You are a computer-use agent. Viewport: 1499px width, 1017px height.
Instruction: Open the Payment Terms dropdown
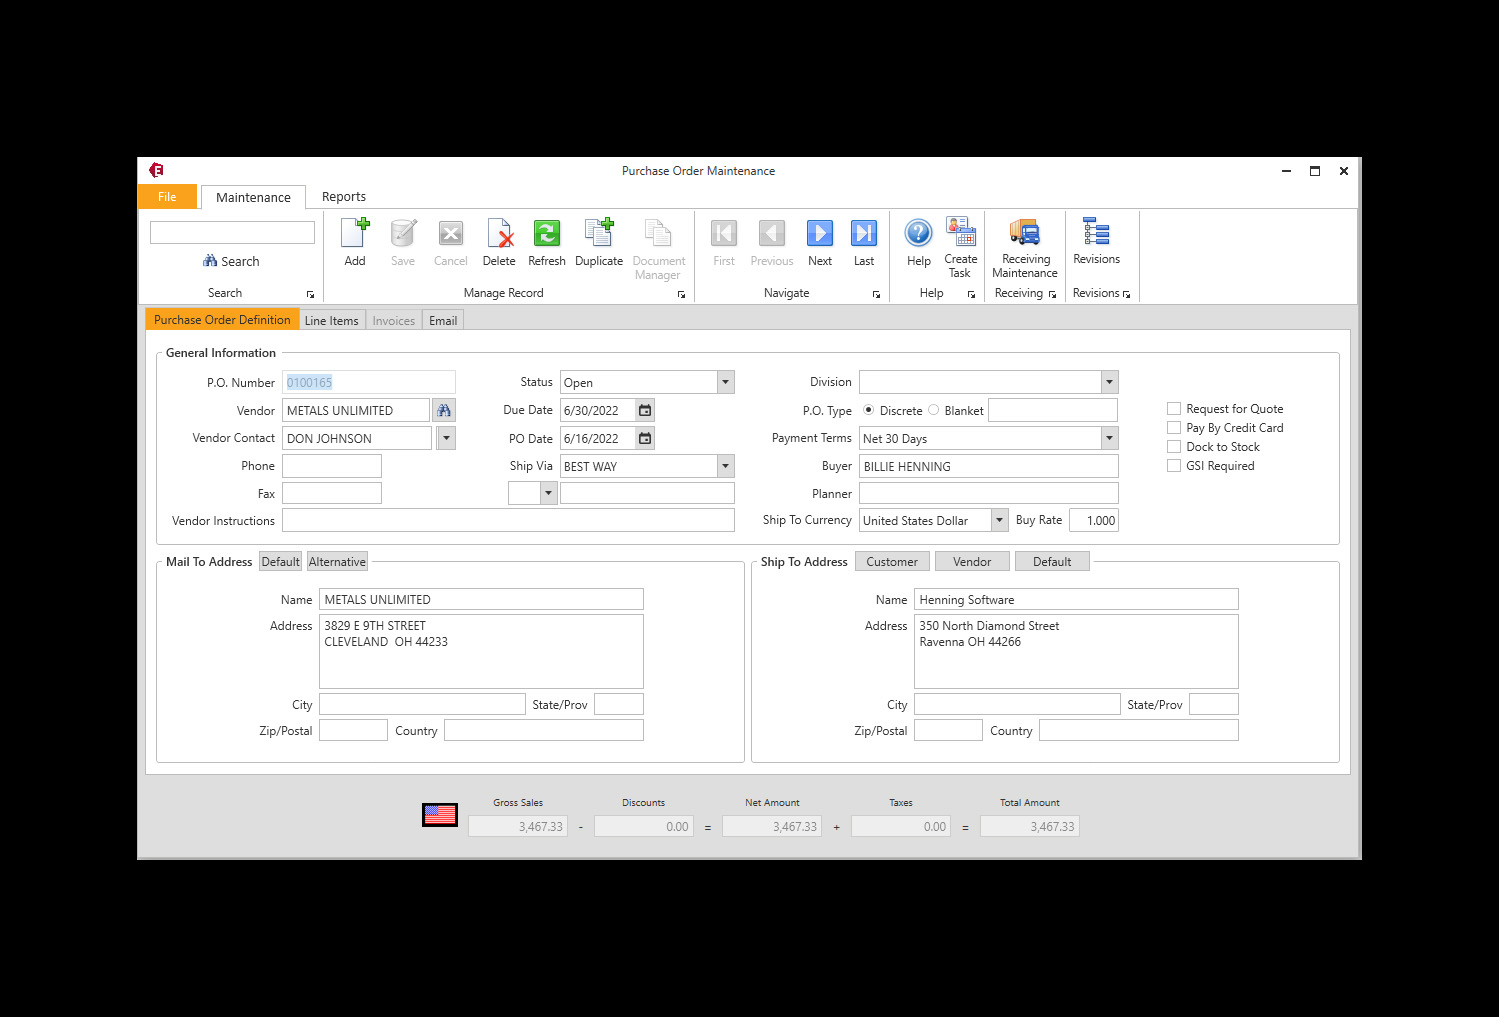click(1108, 437)
